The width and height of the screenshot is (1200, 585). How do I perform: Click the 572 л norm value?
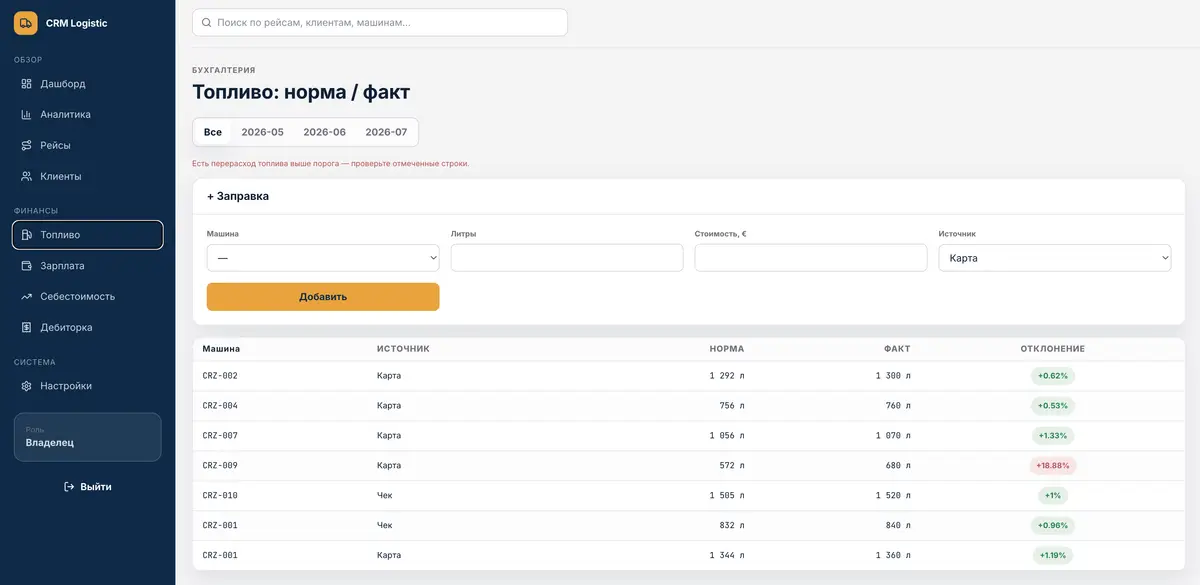(732, 466)
